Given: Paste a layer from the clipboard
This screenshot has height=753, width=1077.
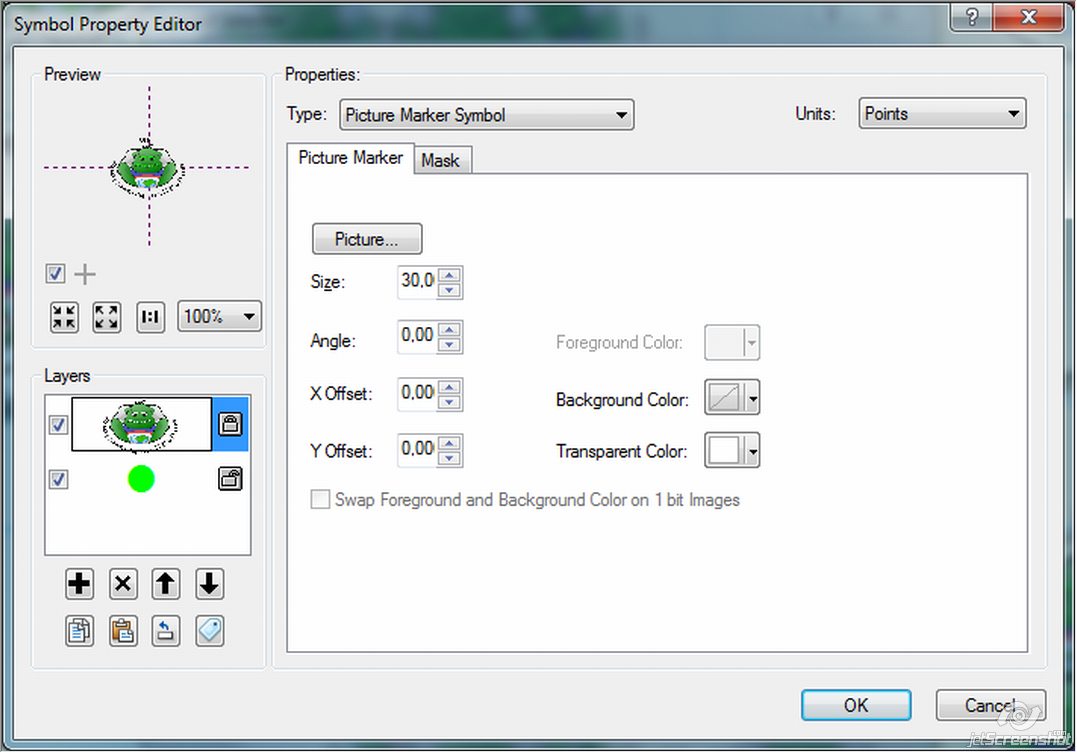Looking at the screenshot, I should point(123,631).
